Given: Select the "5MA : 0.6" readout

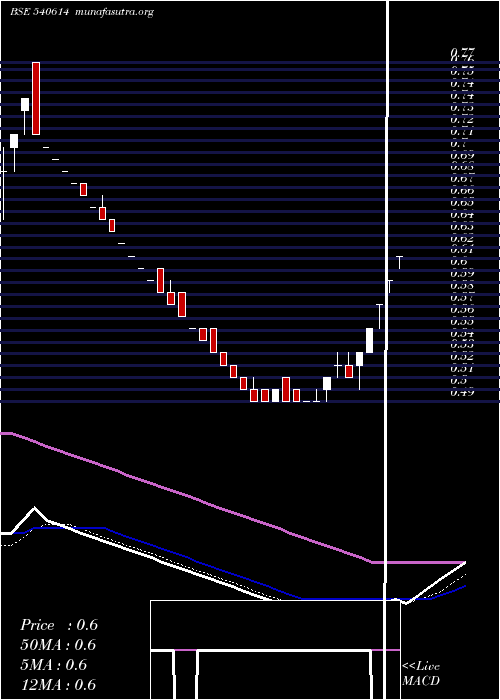Looking at the screenshot, I should (53, 665).
